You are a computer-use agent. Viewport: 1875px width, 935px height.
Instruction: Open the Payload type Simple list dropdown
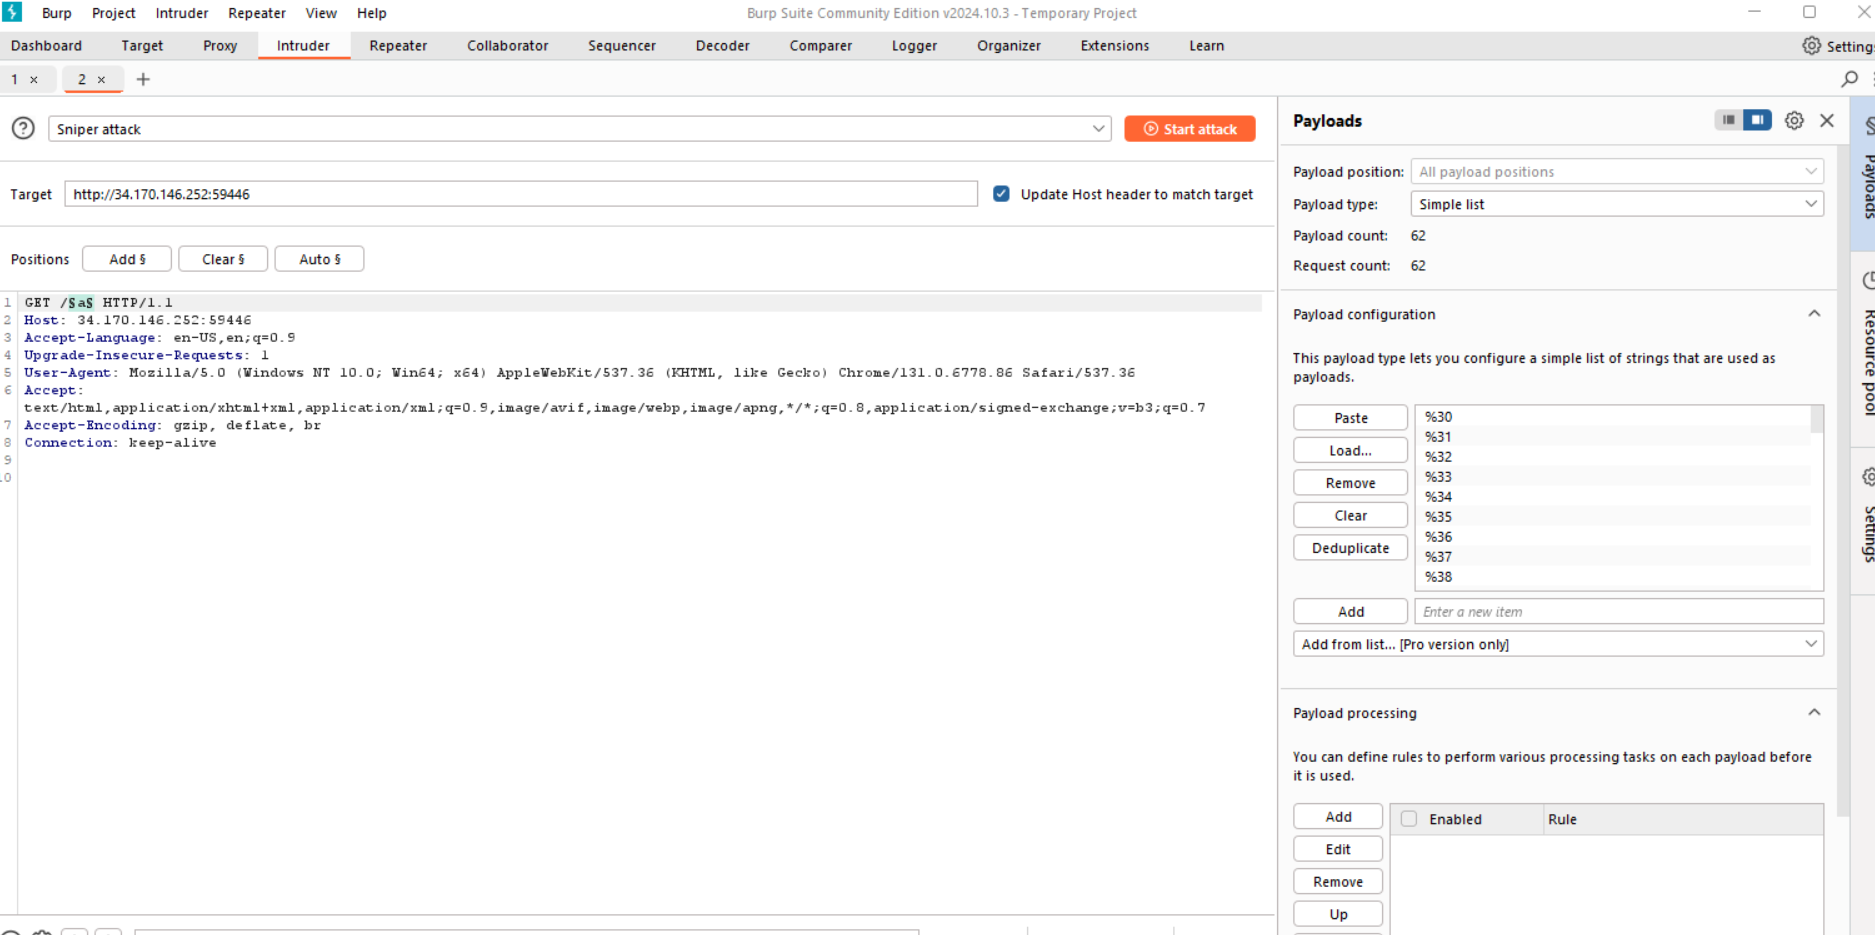tap(1617, 204)
